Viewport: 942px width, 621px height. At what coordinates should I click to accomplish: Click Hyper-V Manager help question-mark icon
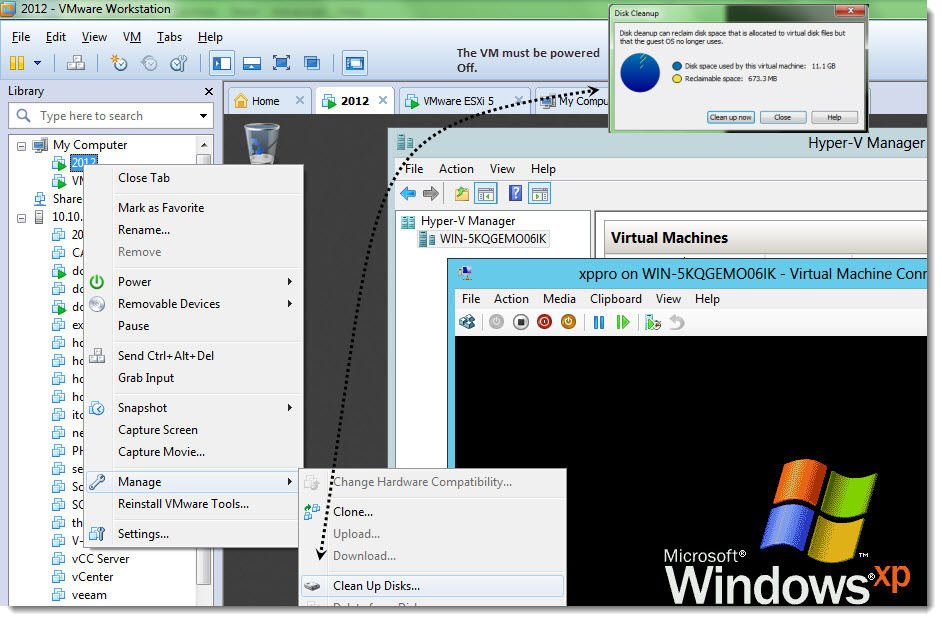515,193
